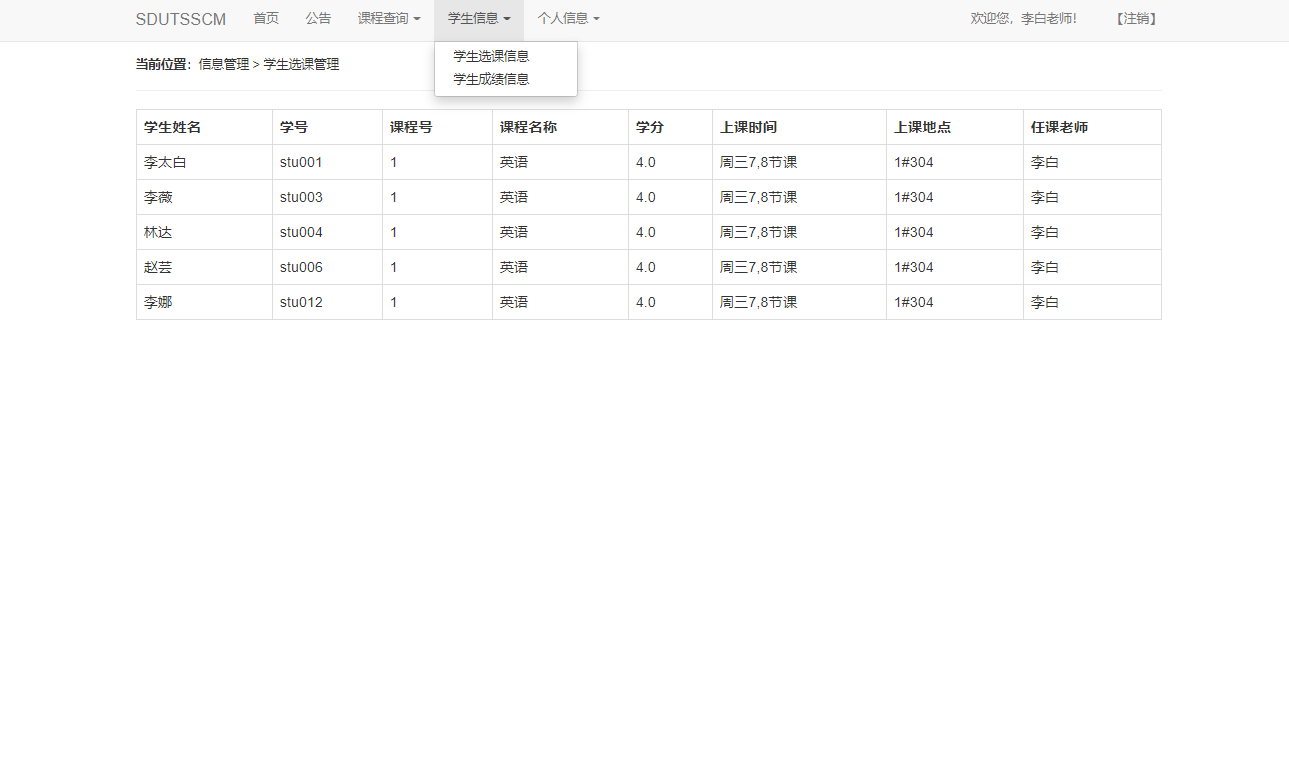The height and width of the screenshot is (767, 1289).
Task: Click the SDUTSSCM brand logo link
Action: (x=180, y=19)
